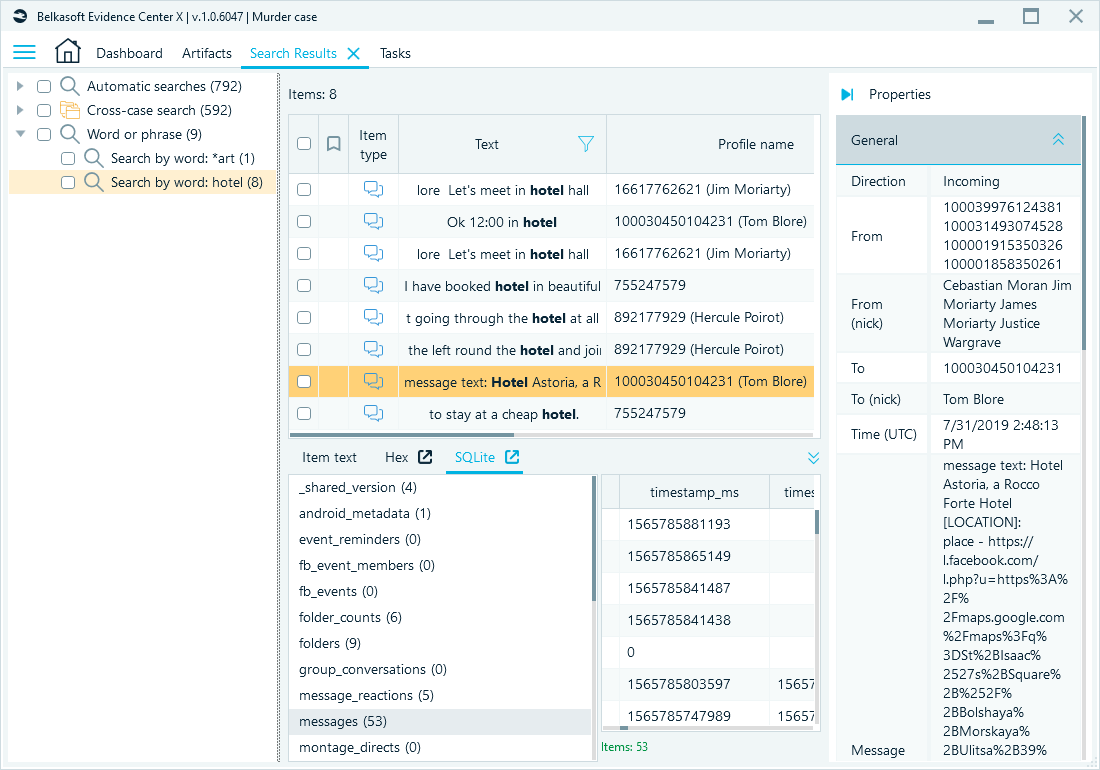This screenshot has width=1100, height=770.
Task: Check the Automatic searches checkbox
Action: [44, 86]
